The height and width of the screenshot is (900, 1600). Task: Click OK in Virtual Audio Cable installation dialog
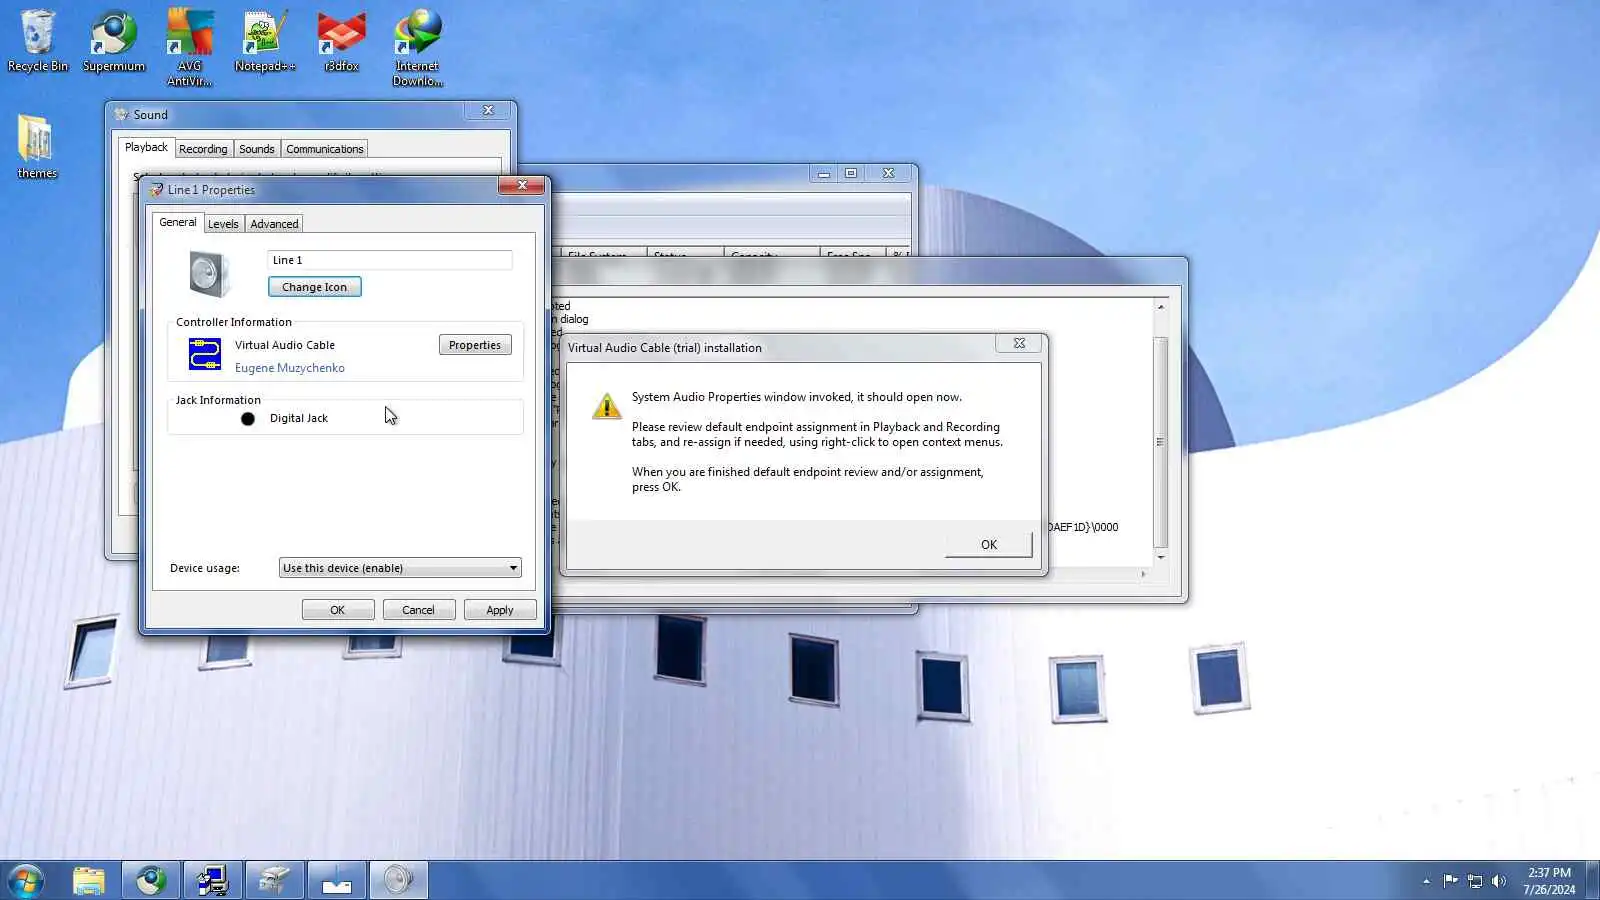(989, 545)
